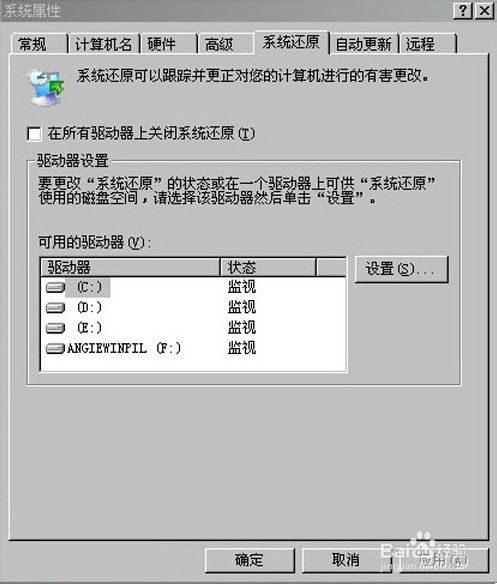Click the 取消 button

346,560
